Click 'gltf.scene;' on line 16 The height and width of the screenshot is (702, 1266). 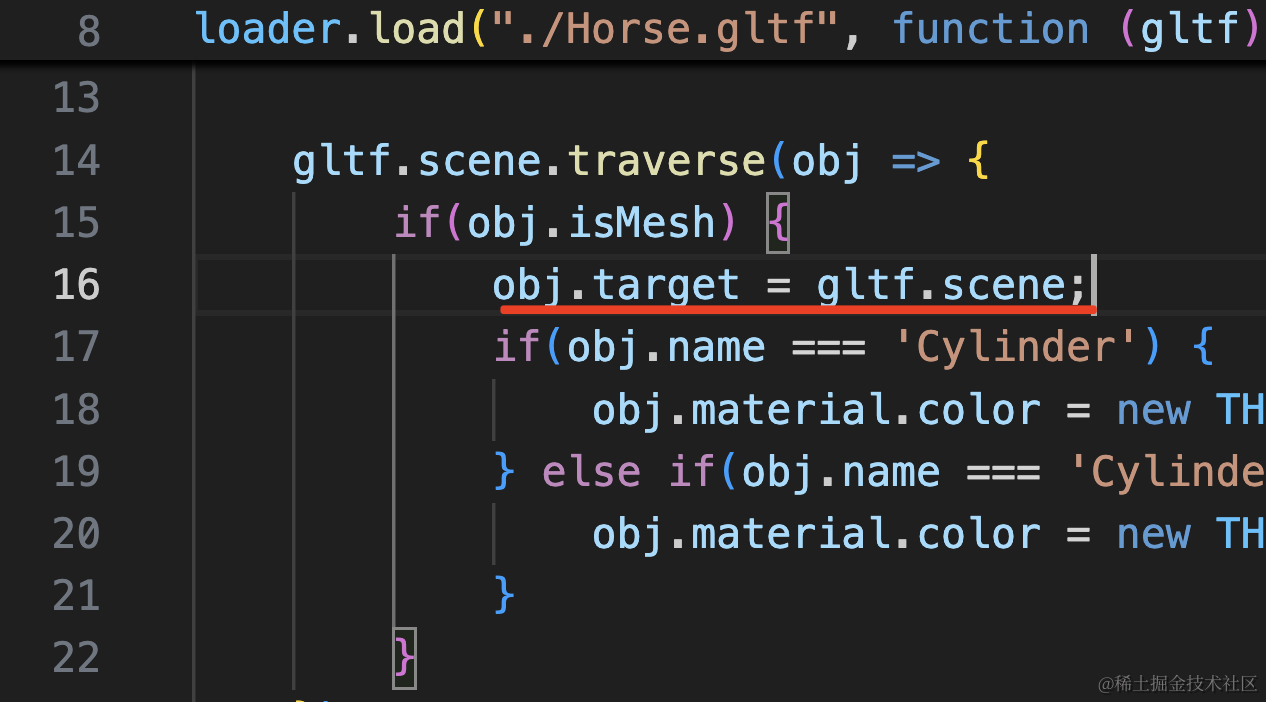tap(952, 286)
